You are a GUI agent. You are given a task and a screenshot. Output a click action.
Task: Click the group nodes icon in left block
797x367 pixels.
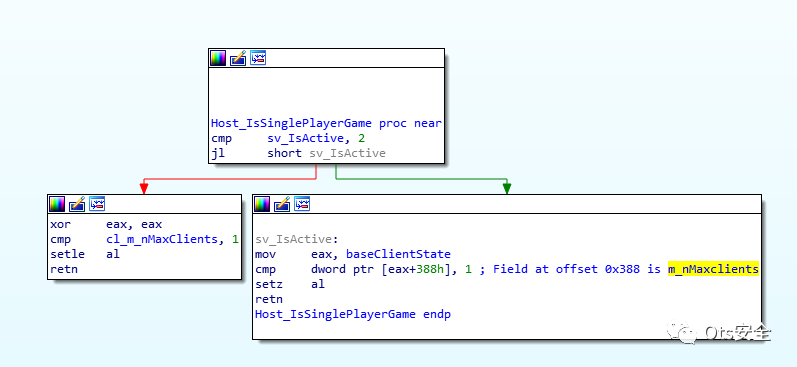97,204
